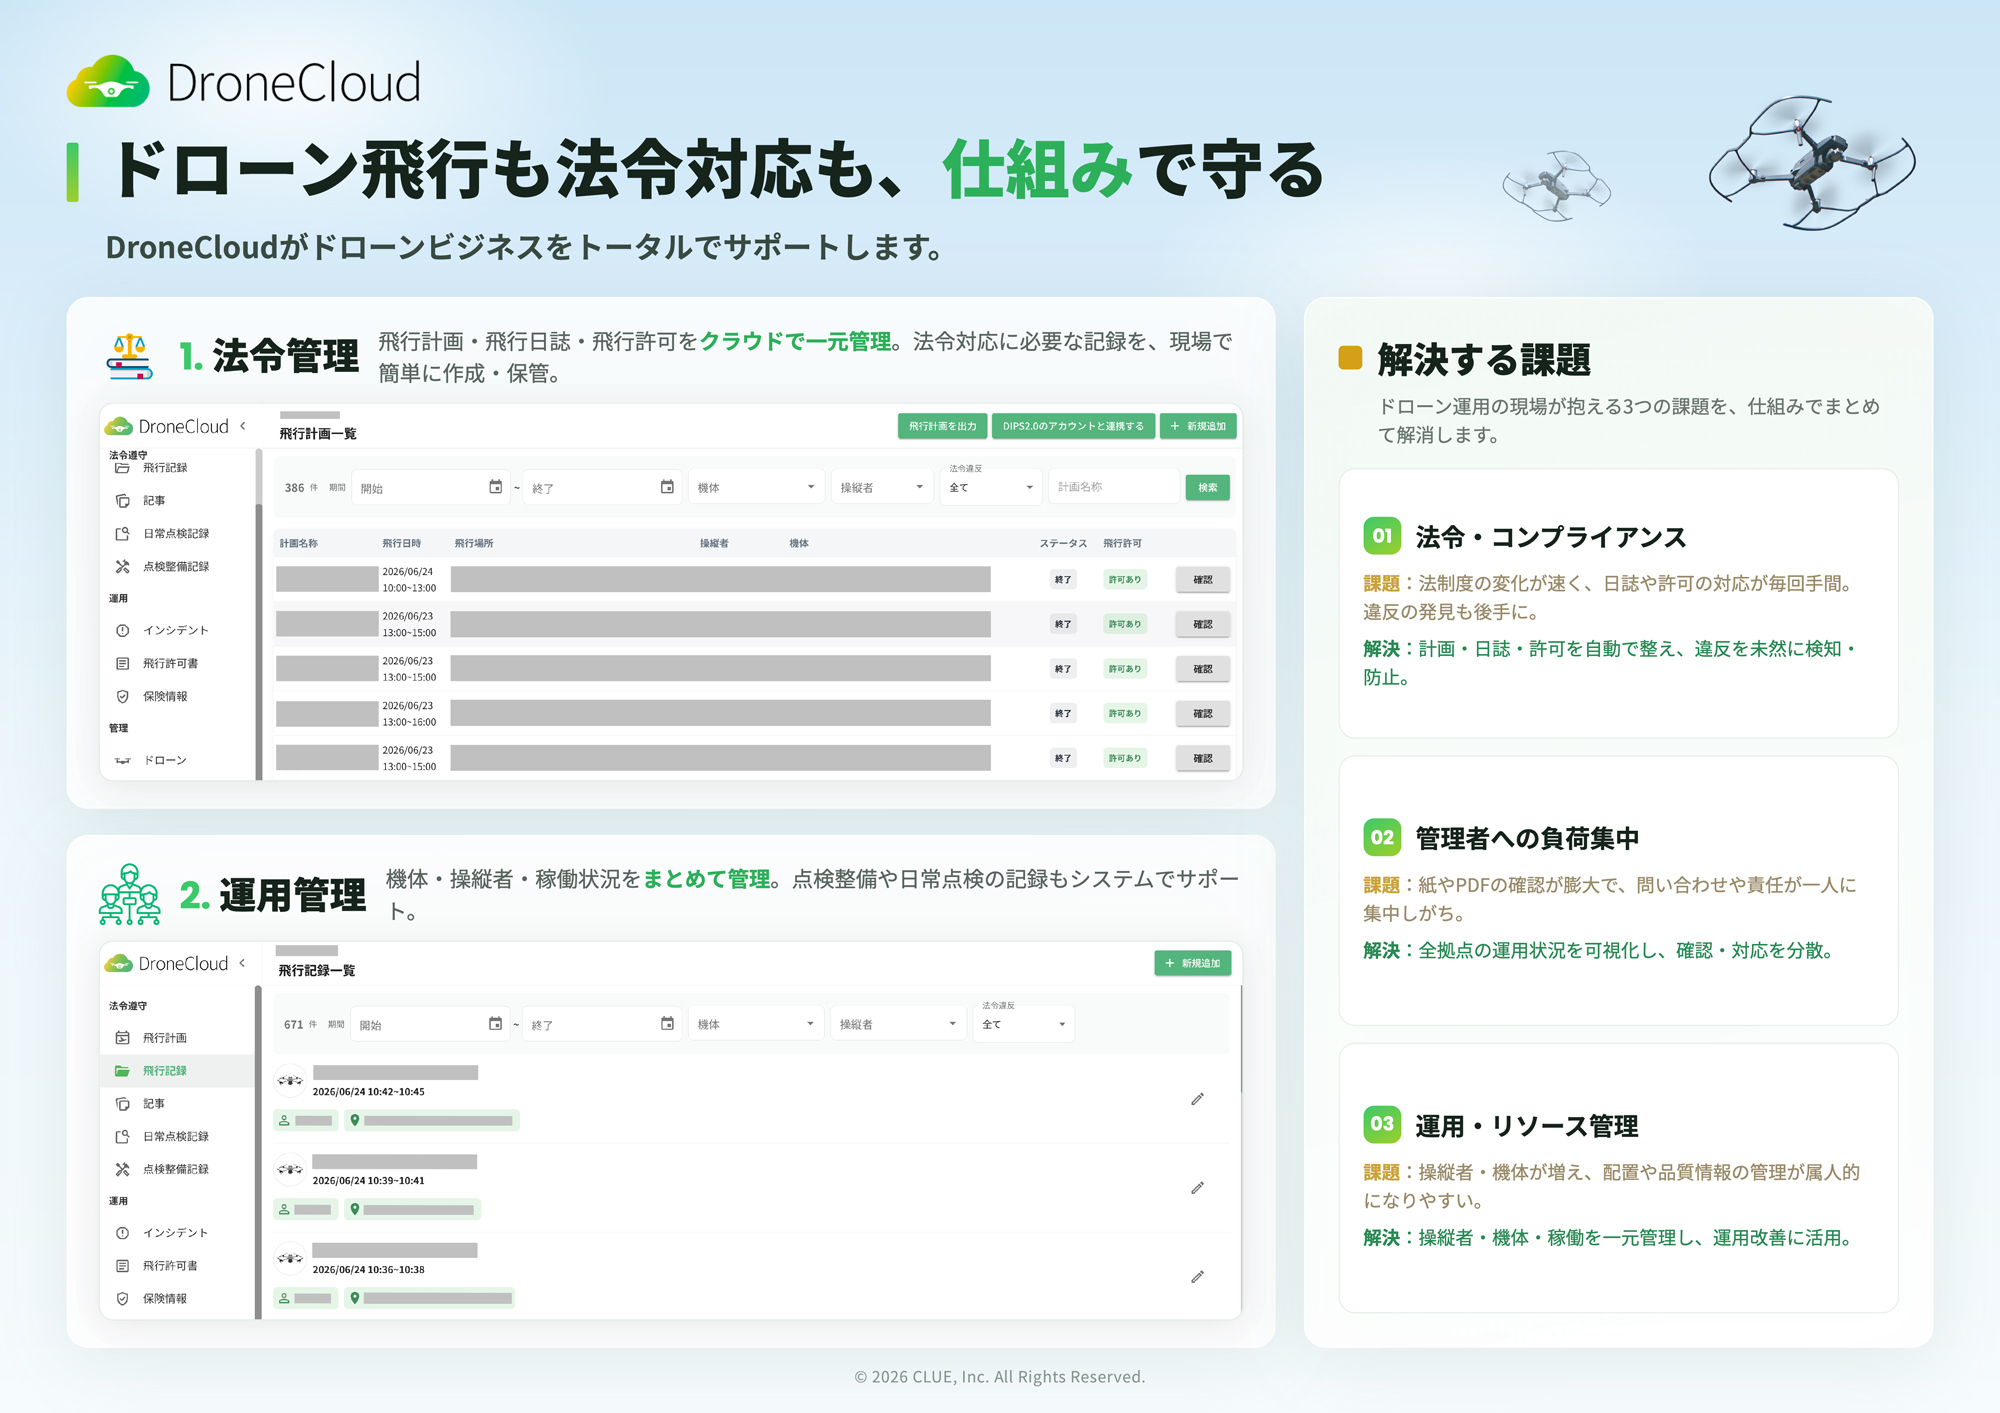2000x1413 pixels.
Task: Click the 終了 date field in 飛行記録一覧
Action: pos(602,1024)
